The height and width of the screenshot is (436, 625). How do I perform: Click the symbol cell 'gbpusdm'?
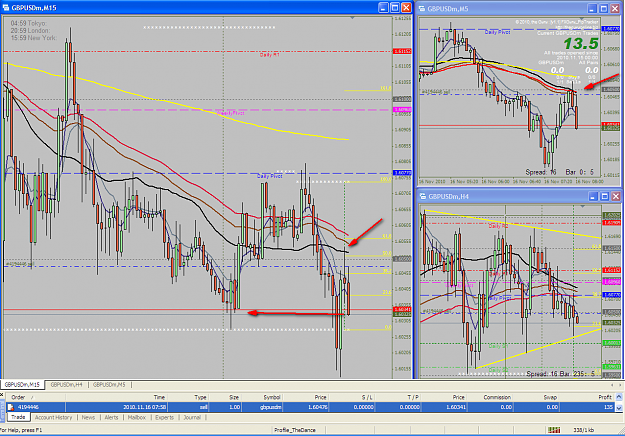pos(270,407)
